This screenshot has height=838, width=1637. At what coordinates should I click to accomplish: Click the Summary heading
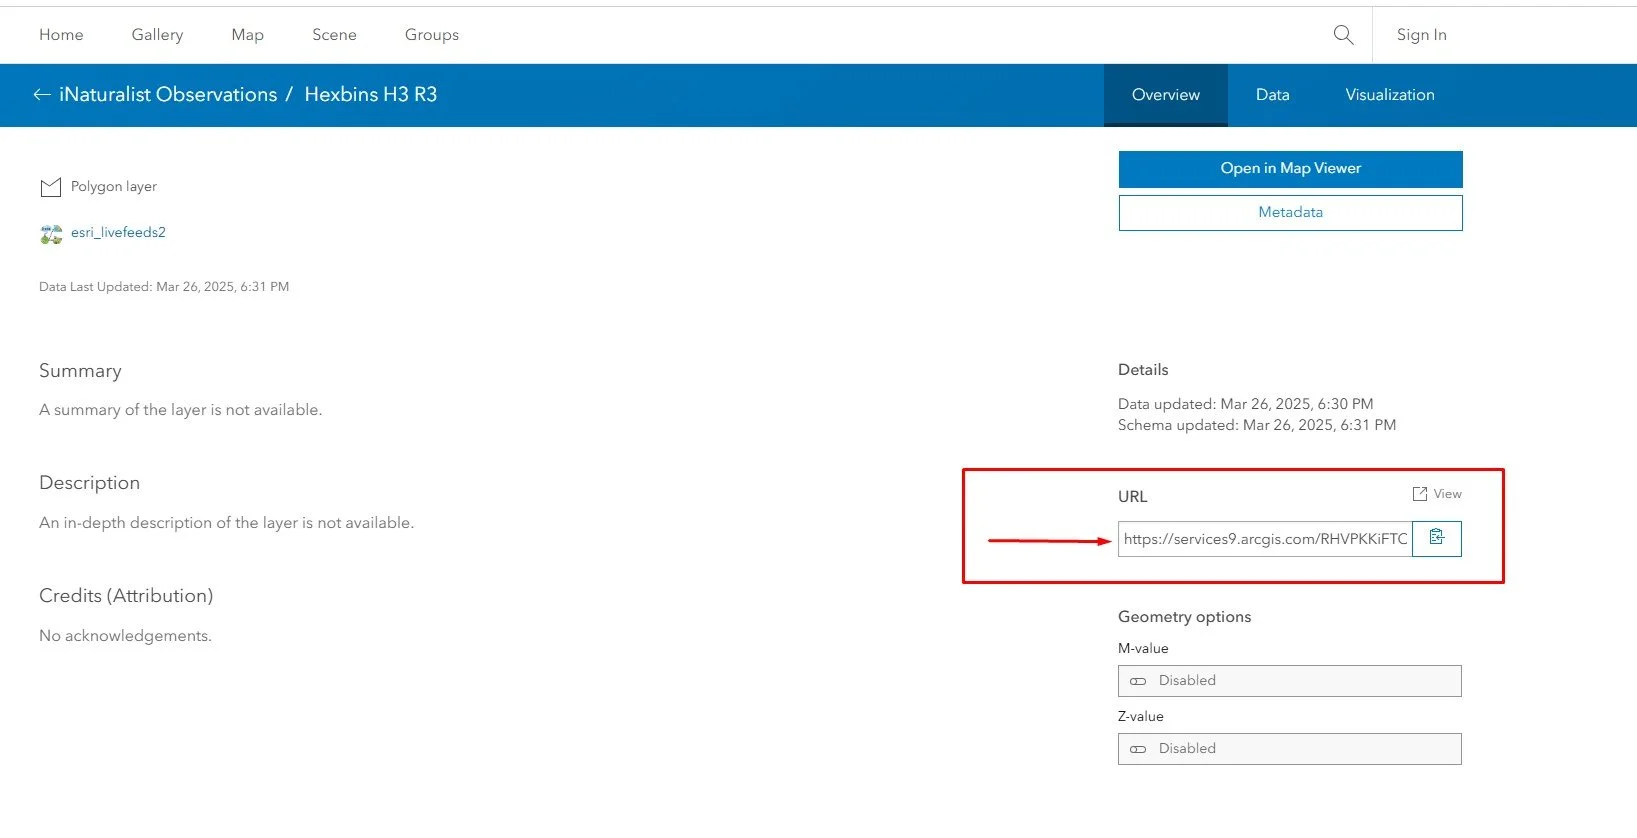coord(80,371)
